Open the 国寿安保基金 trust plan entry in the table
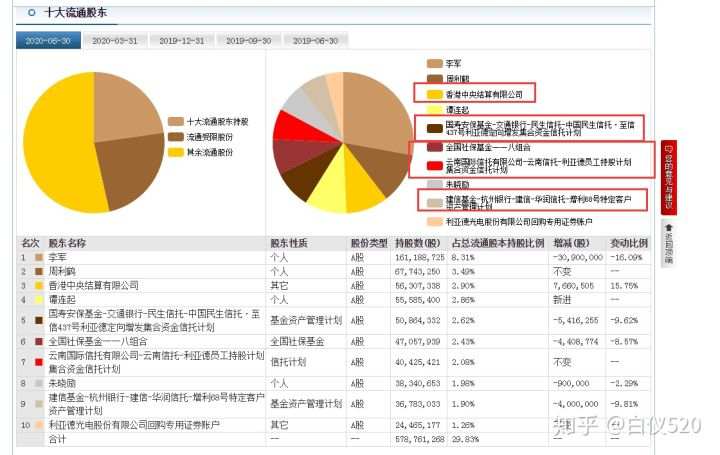Viewport: 720px width, 455px height. pos(154,320)
